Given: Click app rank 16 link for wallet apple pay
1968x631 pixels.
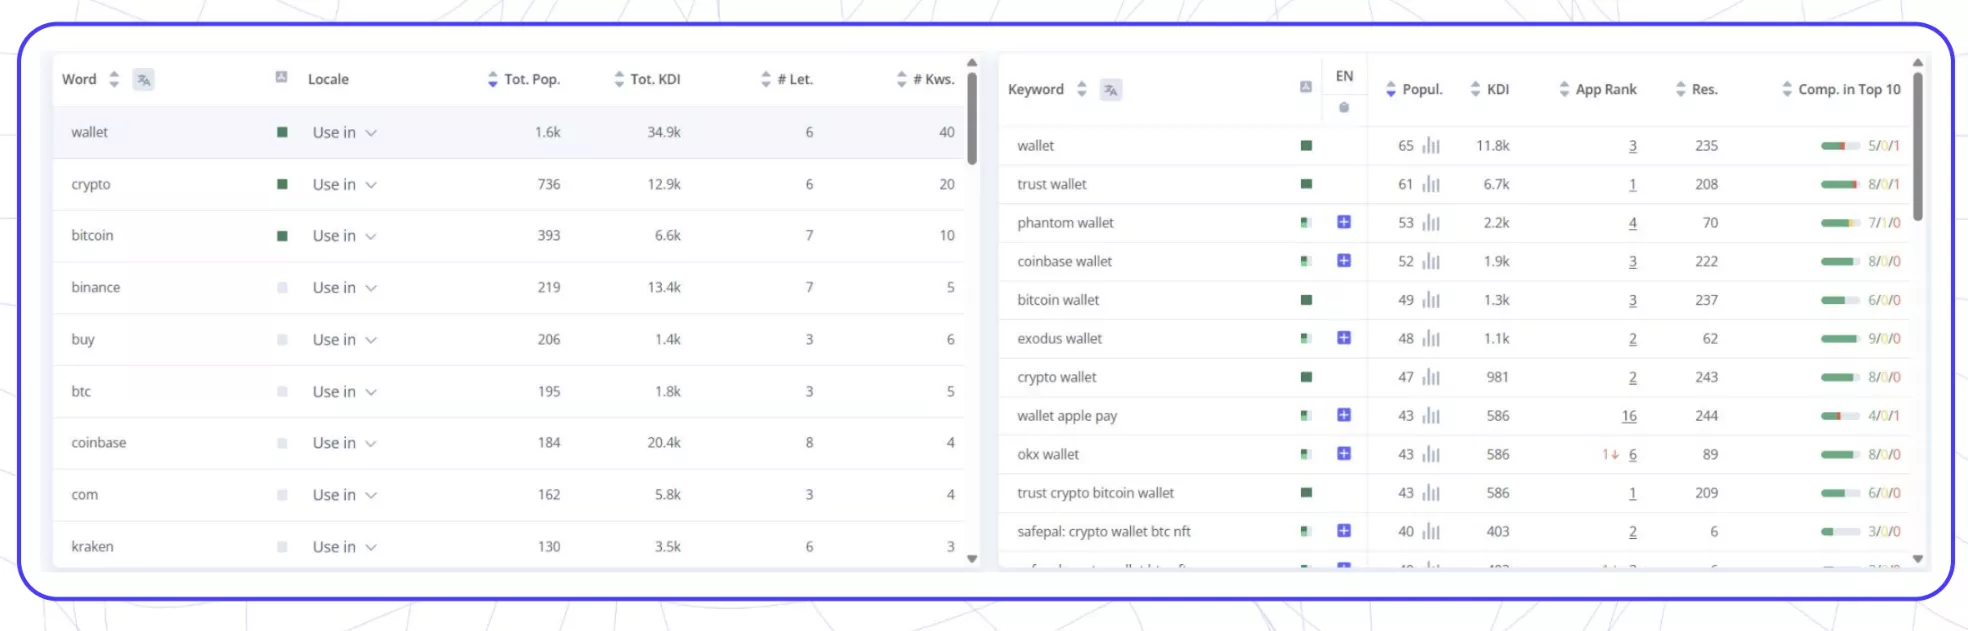Looking at the screenshot, I should (x=1629, y=416).
